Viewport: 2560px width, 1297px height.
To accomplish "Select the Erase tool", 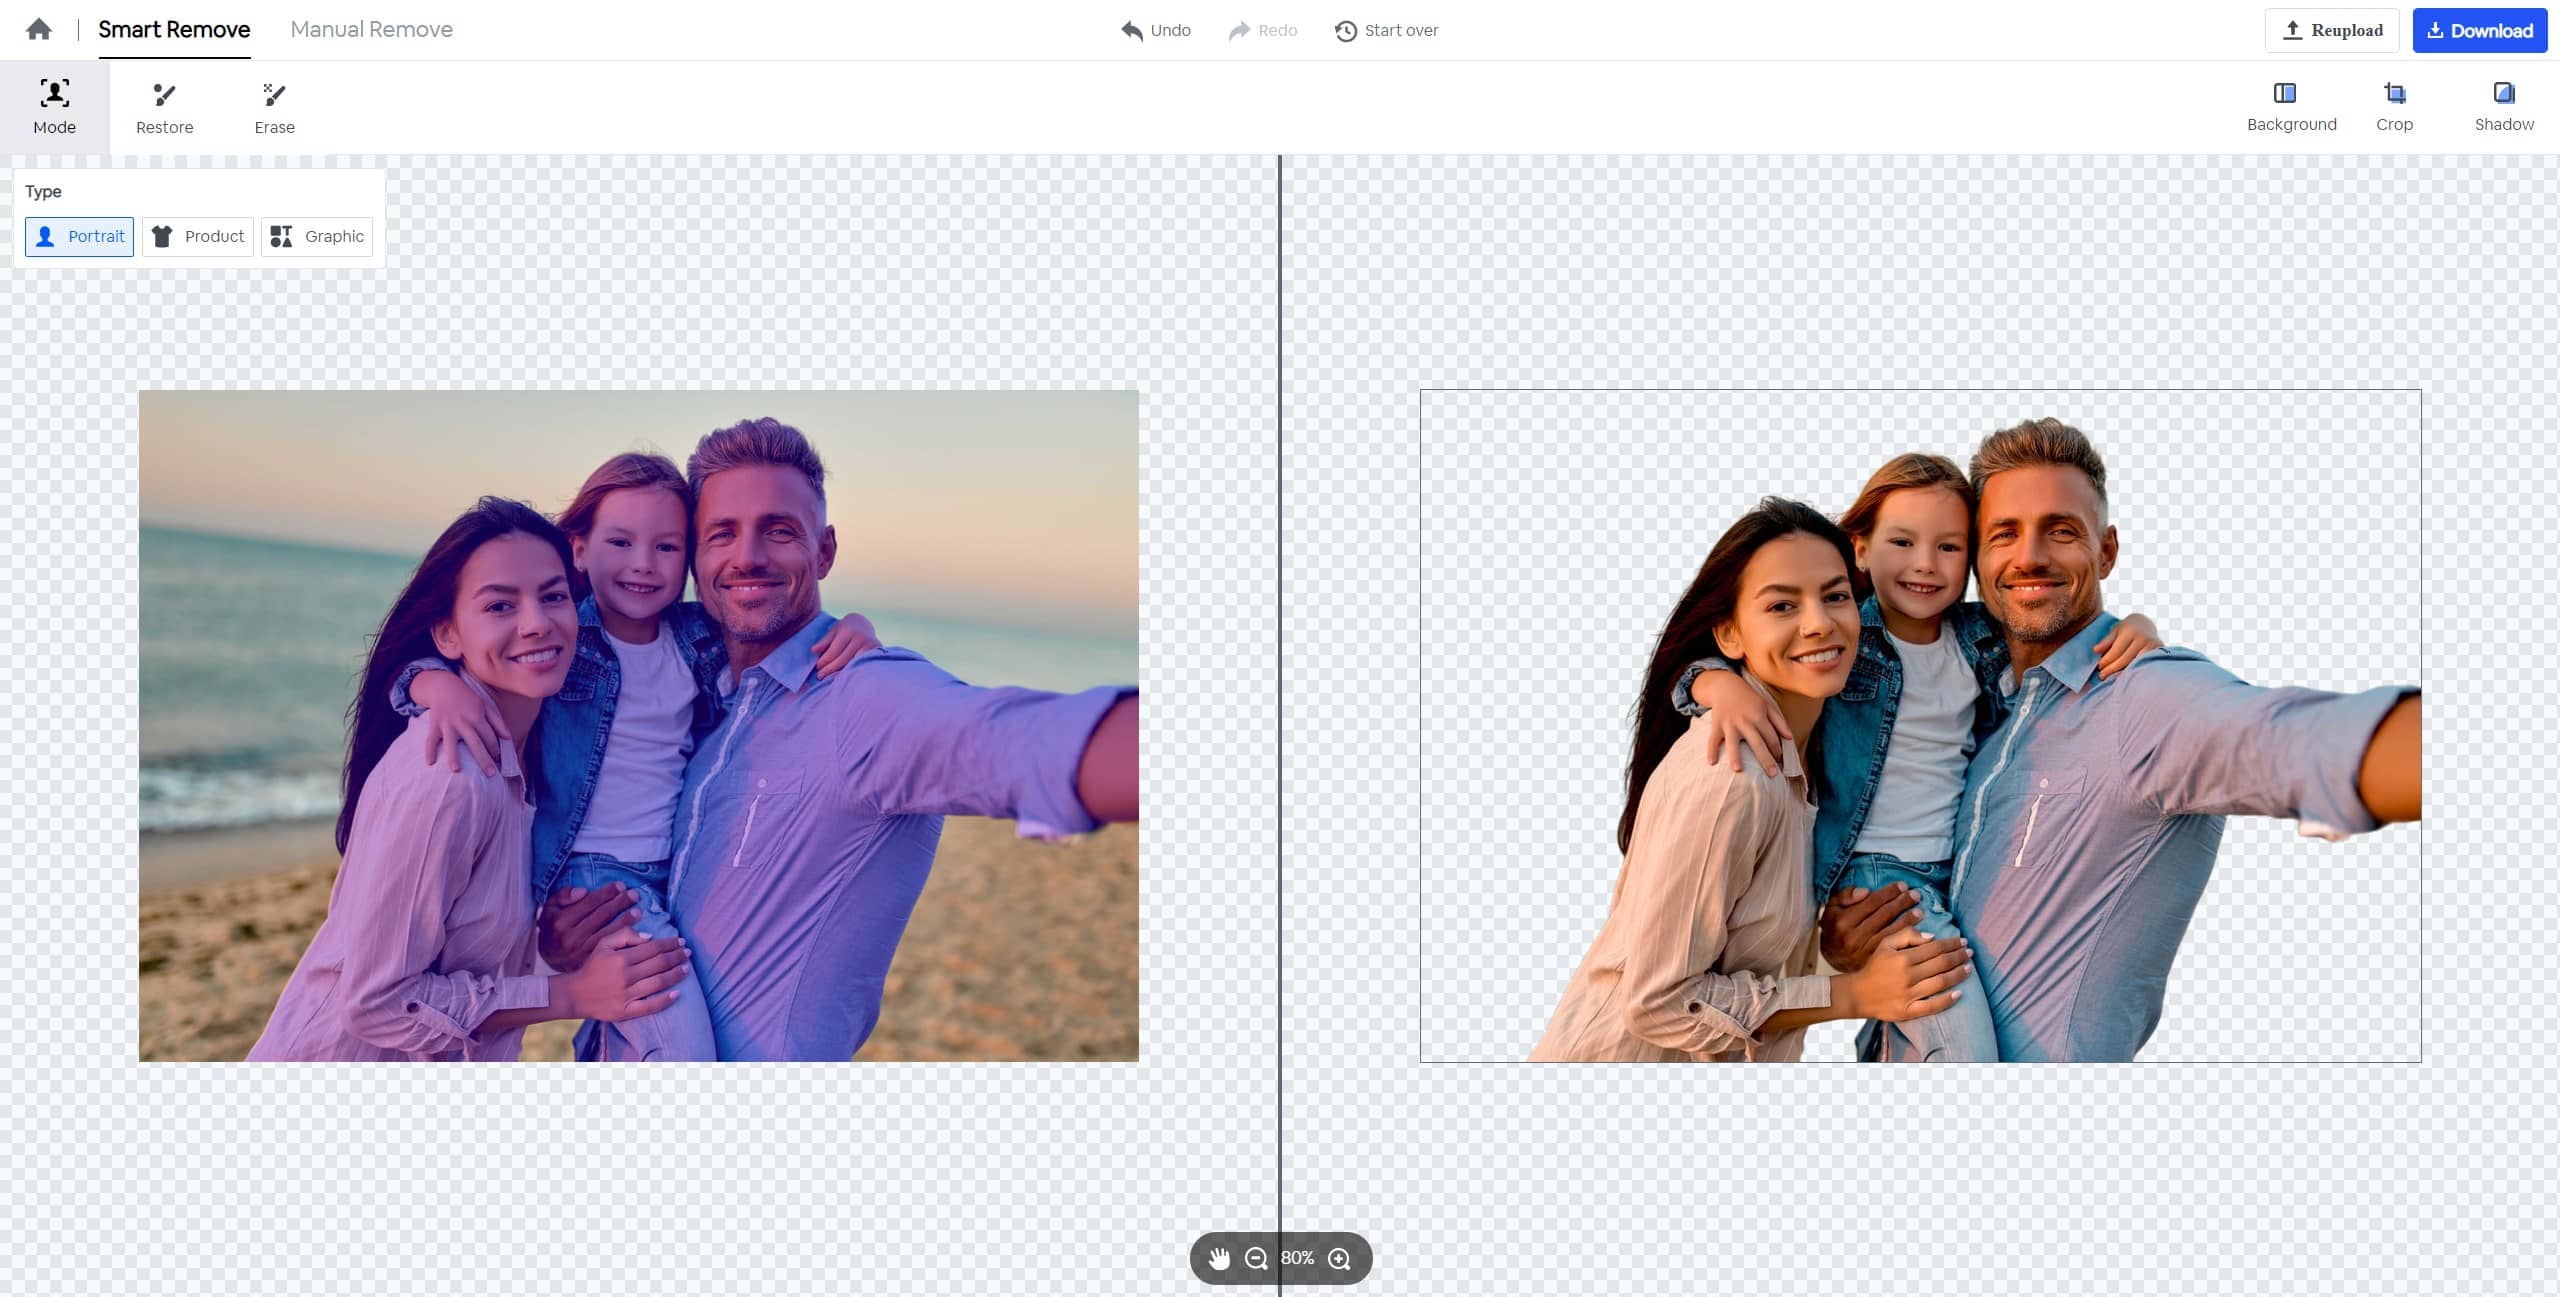I will point(273,106).
